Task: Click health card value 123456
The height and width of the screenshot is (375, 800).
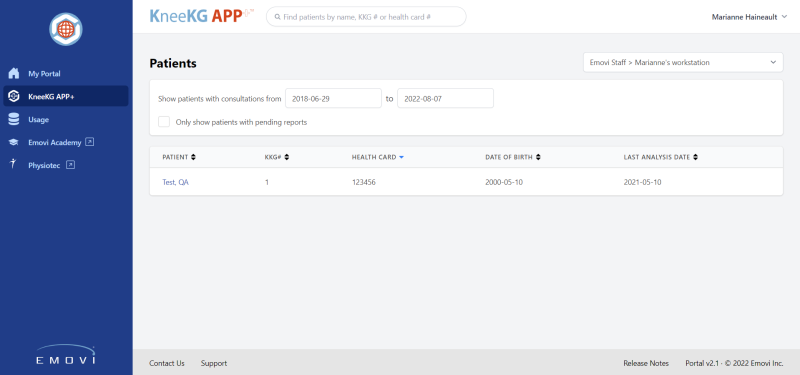Action: [364, 182]
